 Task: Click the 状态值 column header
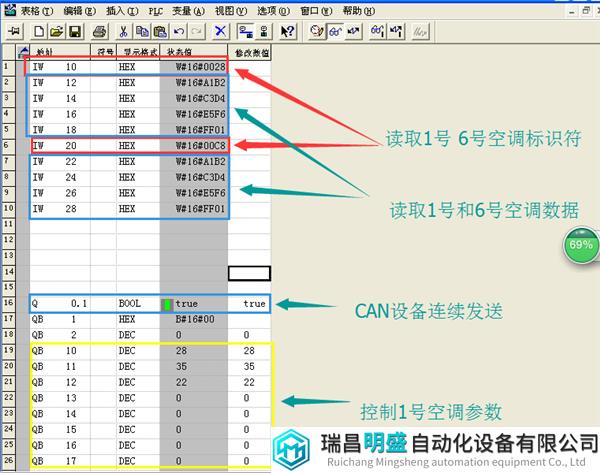[194, 52]
